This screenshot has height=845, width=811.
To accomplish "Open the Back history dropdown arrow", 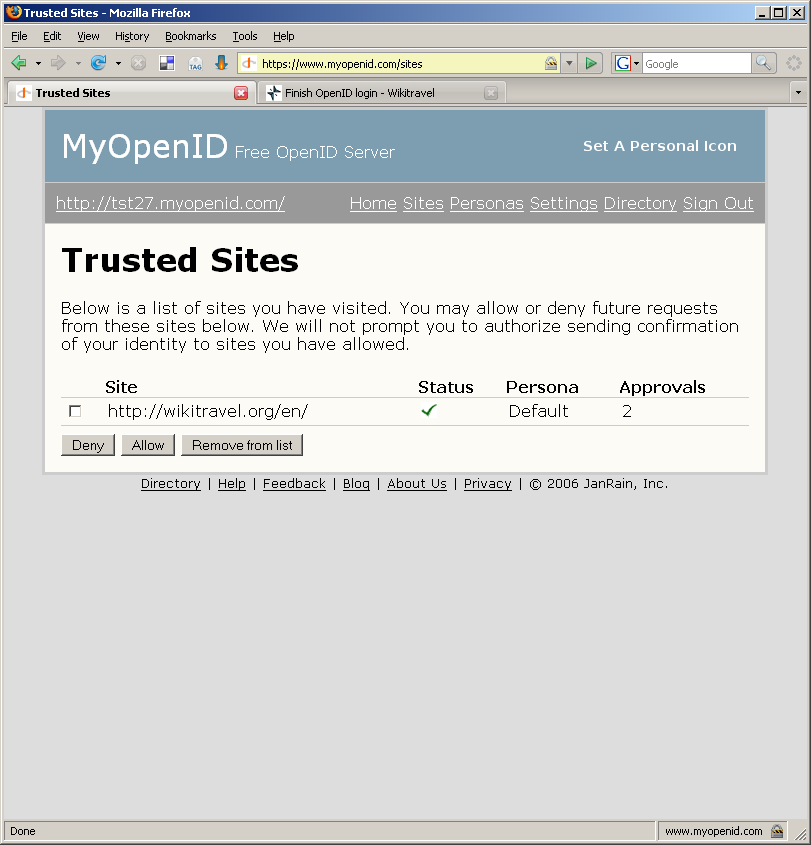I will pyautogui.click(x=38, y=64).
